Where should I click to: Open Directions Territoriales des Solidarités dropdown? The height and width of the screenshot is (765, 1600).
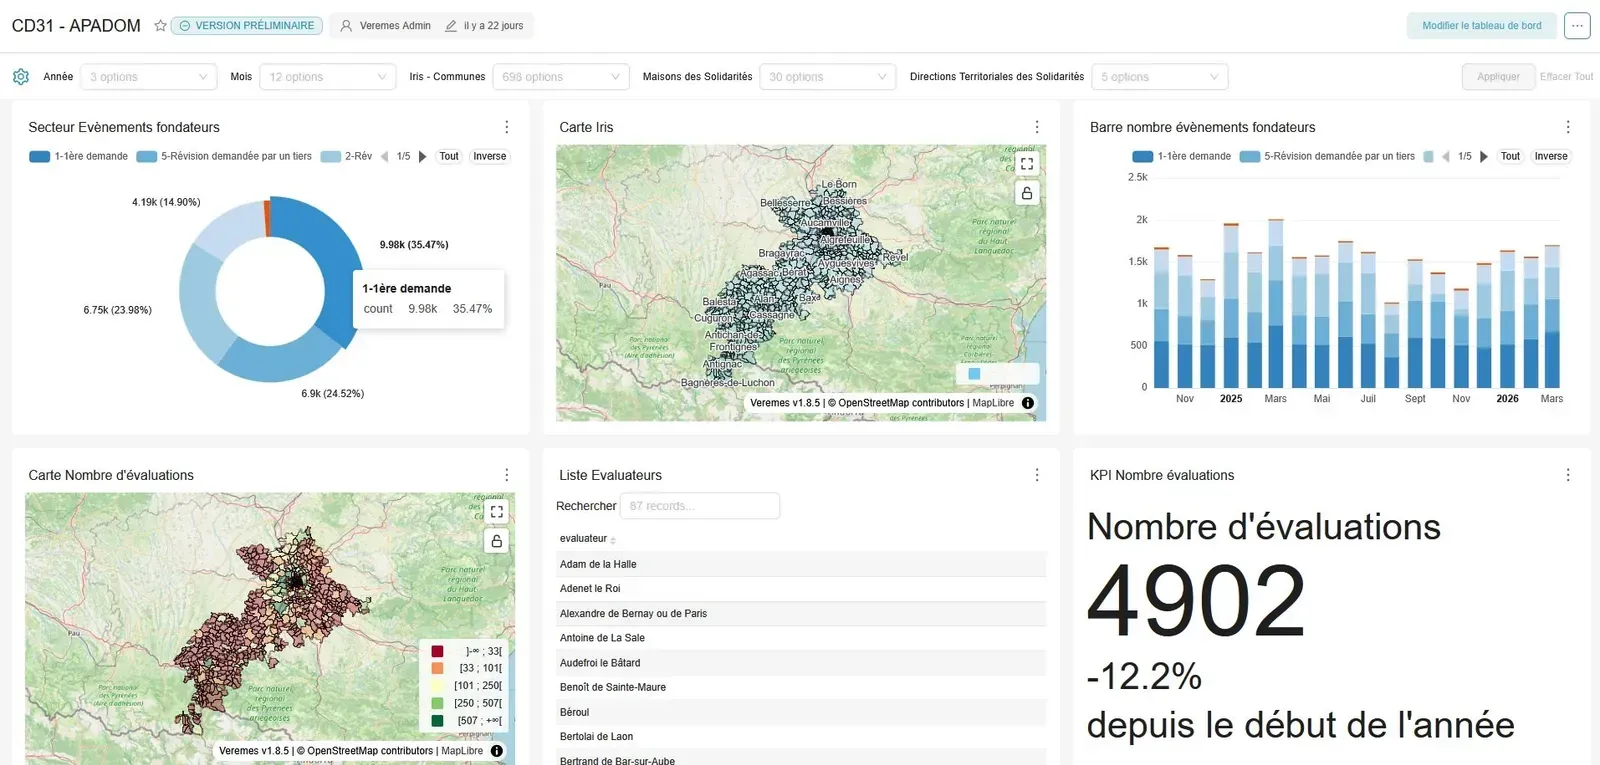tap(1160, 77)
